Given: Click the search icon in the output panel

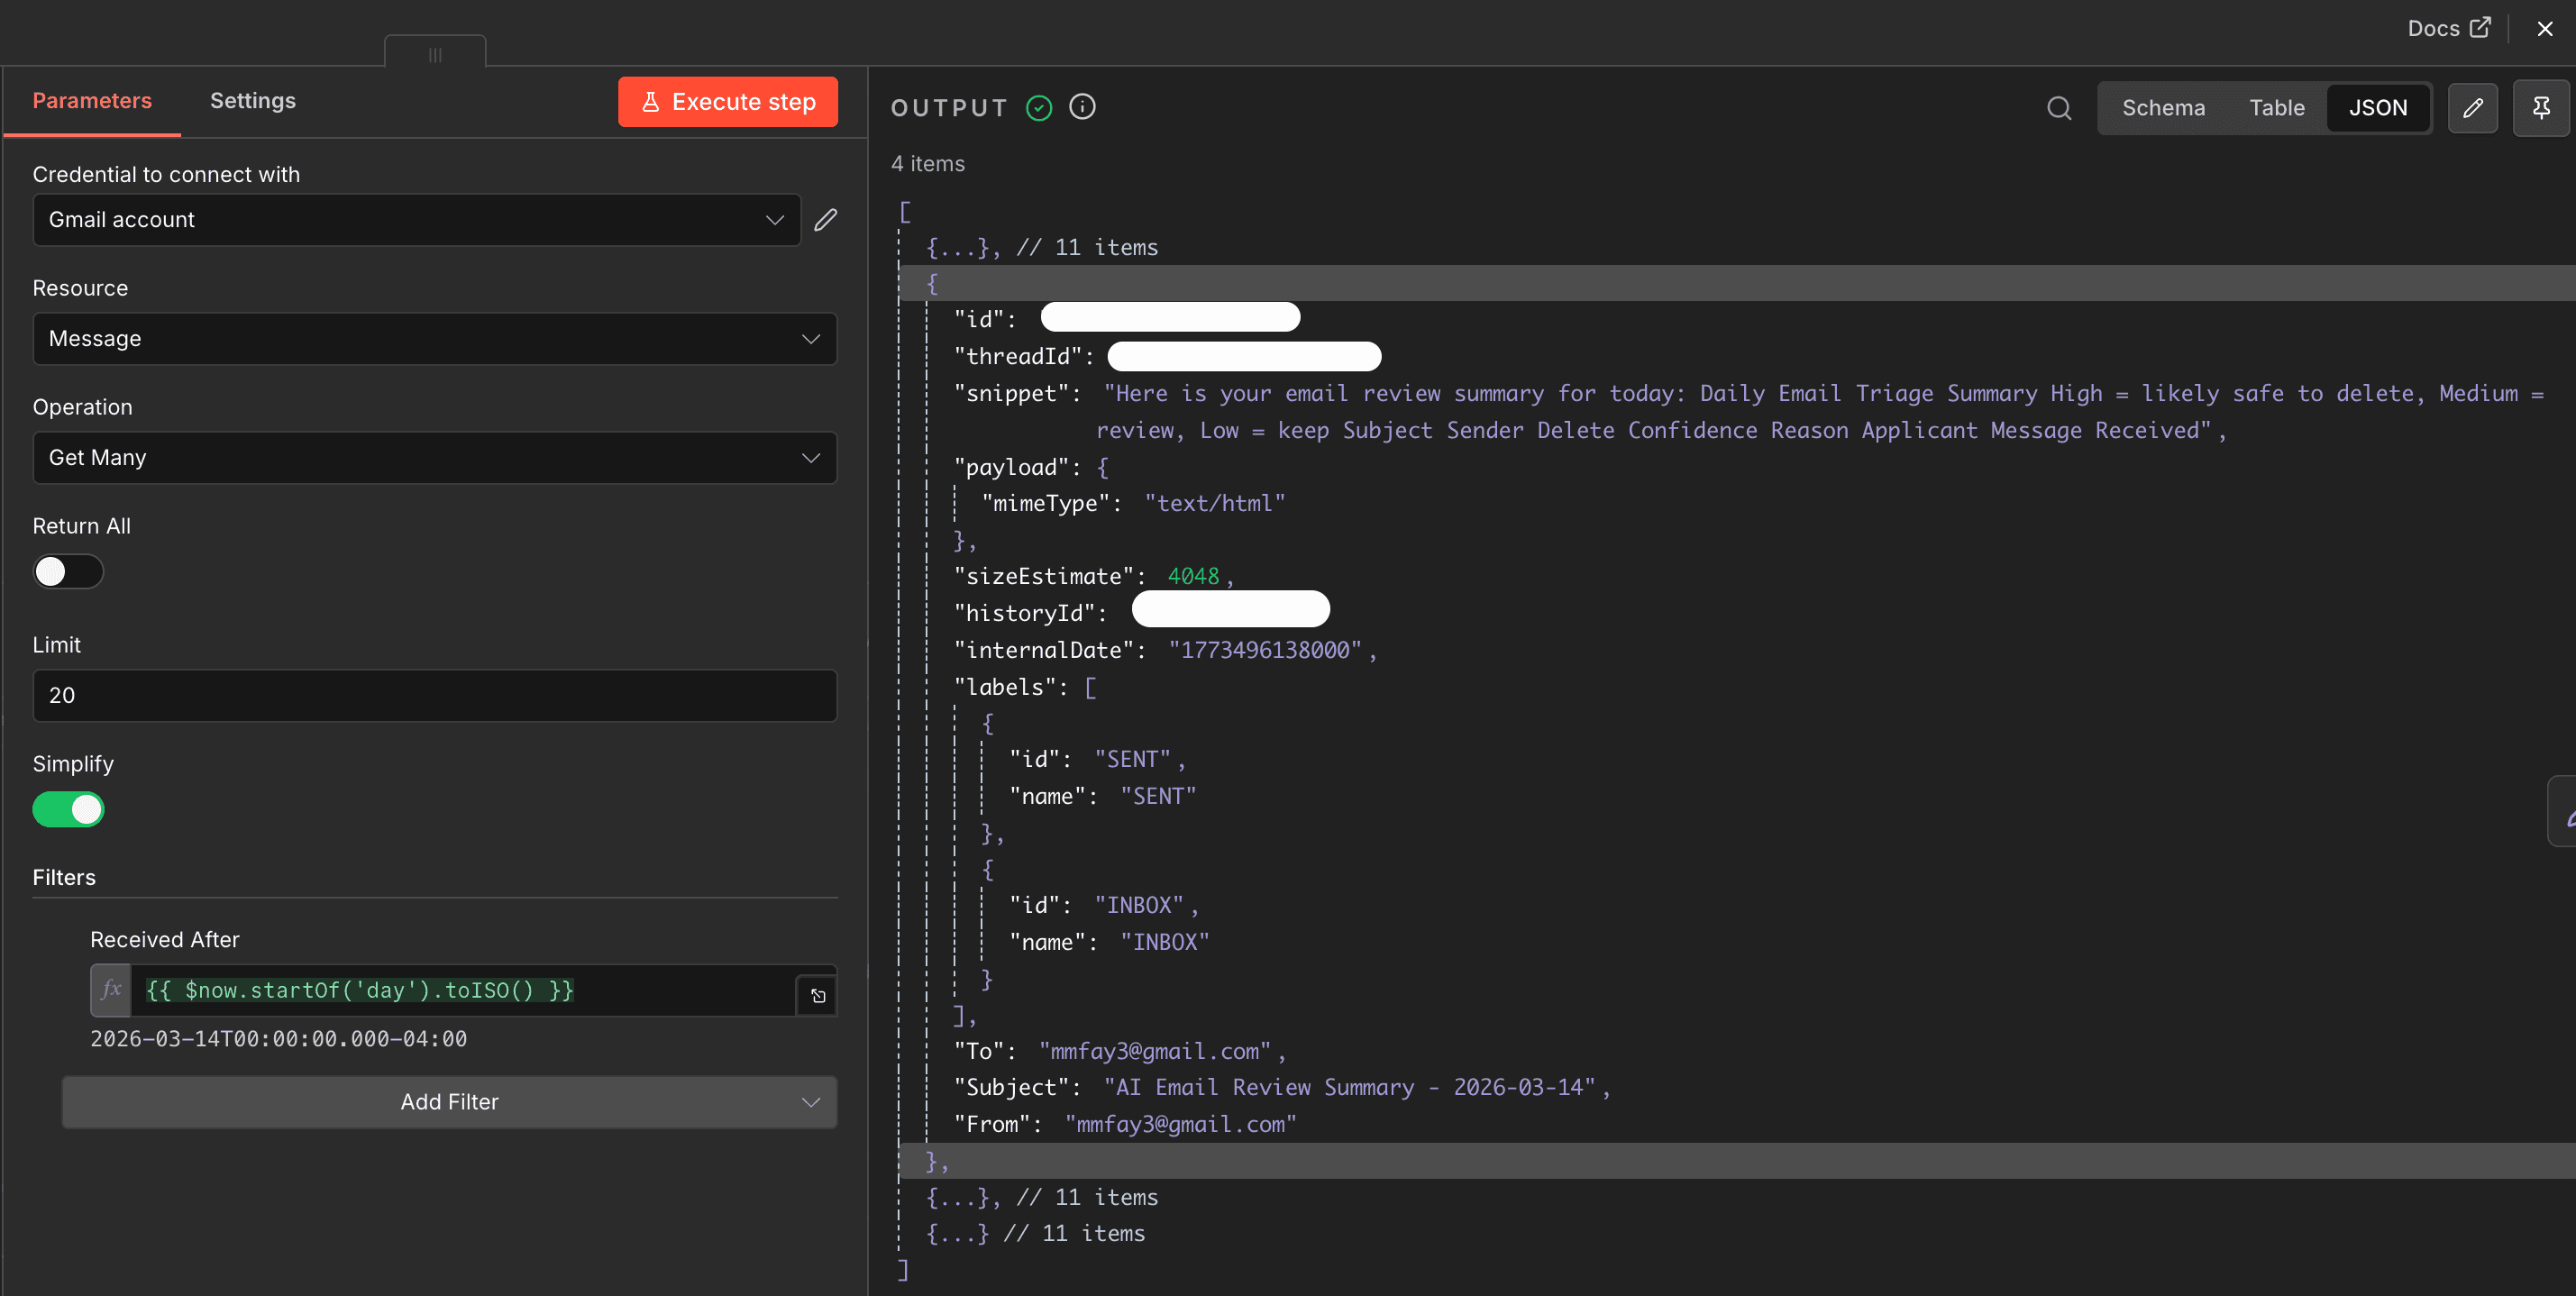Looking at the screenshot, I should pyautogui.click(x=2059, y=108).
